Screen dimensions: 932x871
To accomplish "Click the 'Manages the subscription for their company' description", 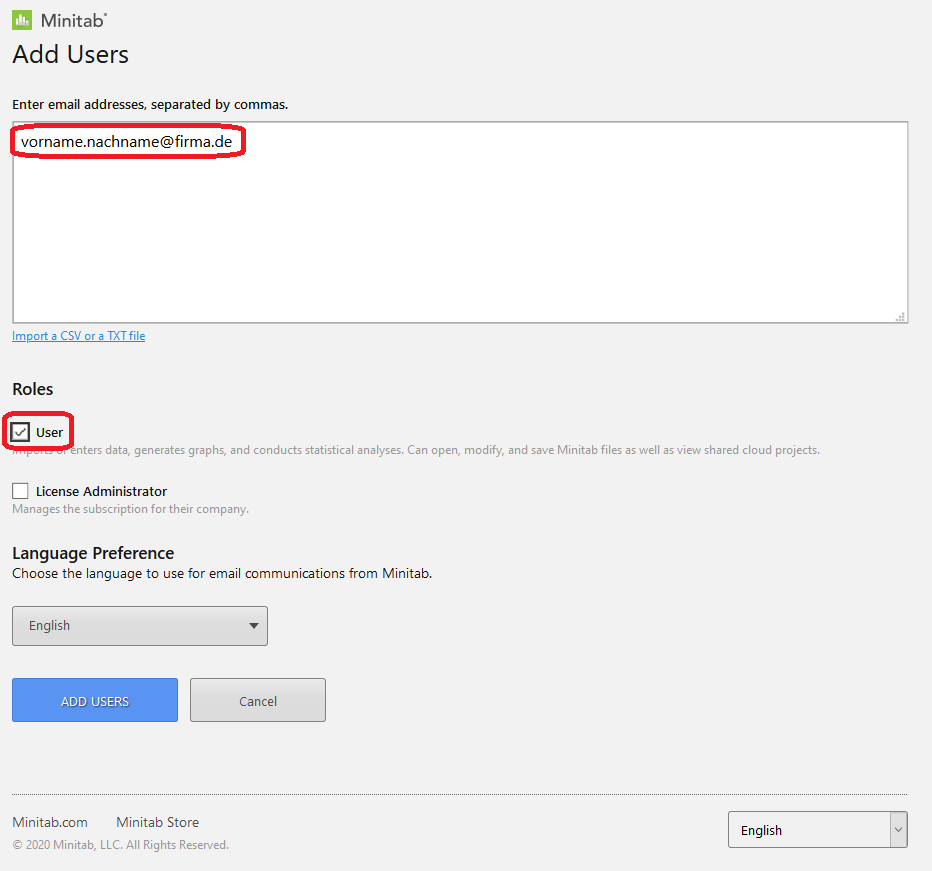I will tap(131, 509).
